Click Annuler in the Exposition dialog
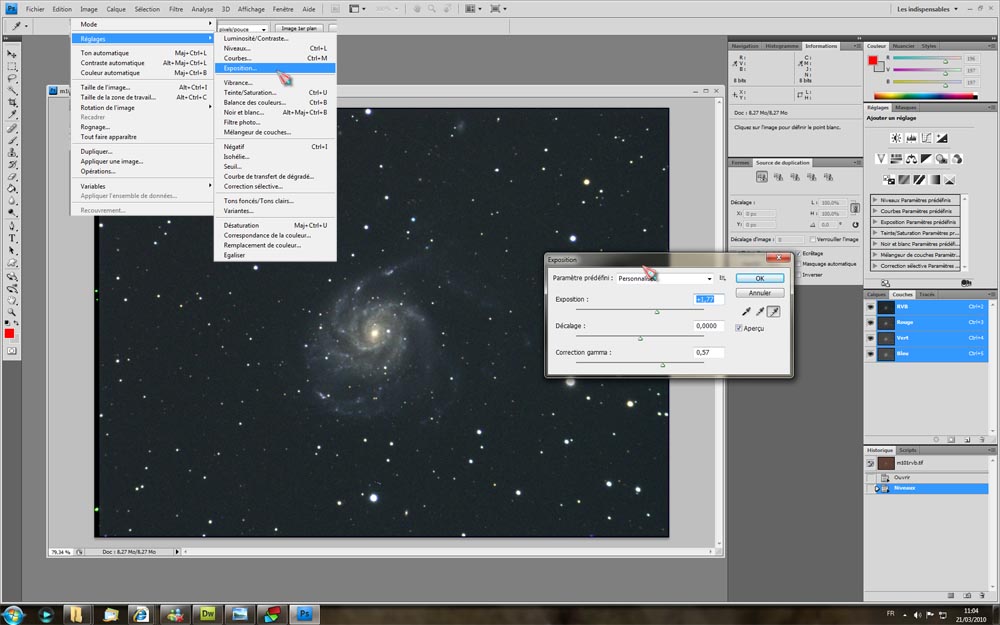 point(759,293)
